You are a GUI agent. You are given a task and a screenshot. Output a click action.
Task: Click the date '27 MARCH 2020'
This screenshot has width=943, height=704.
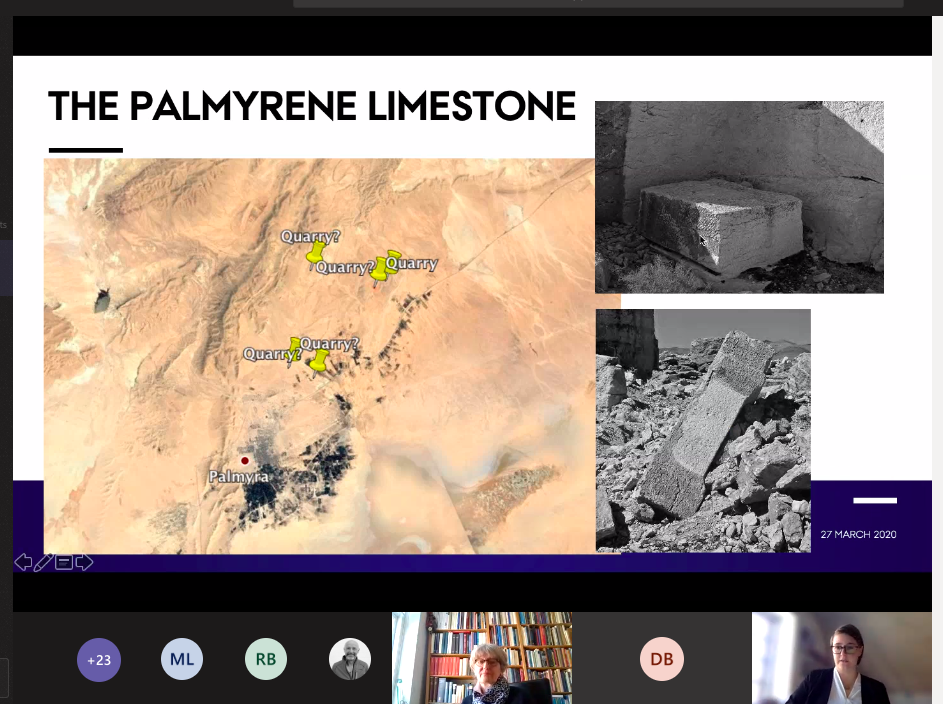tap(858, 534)
